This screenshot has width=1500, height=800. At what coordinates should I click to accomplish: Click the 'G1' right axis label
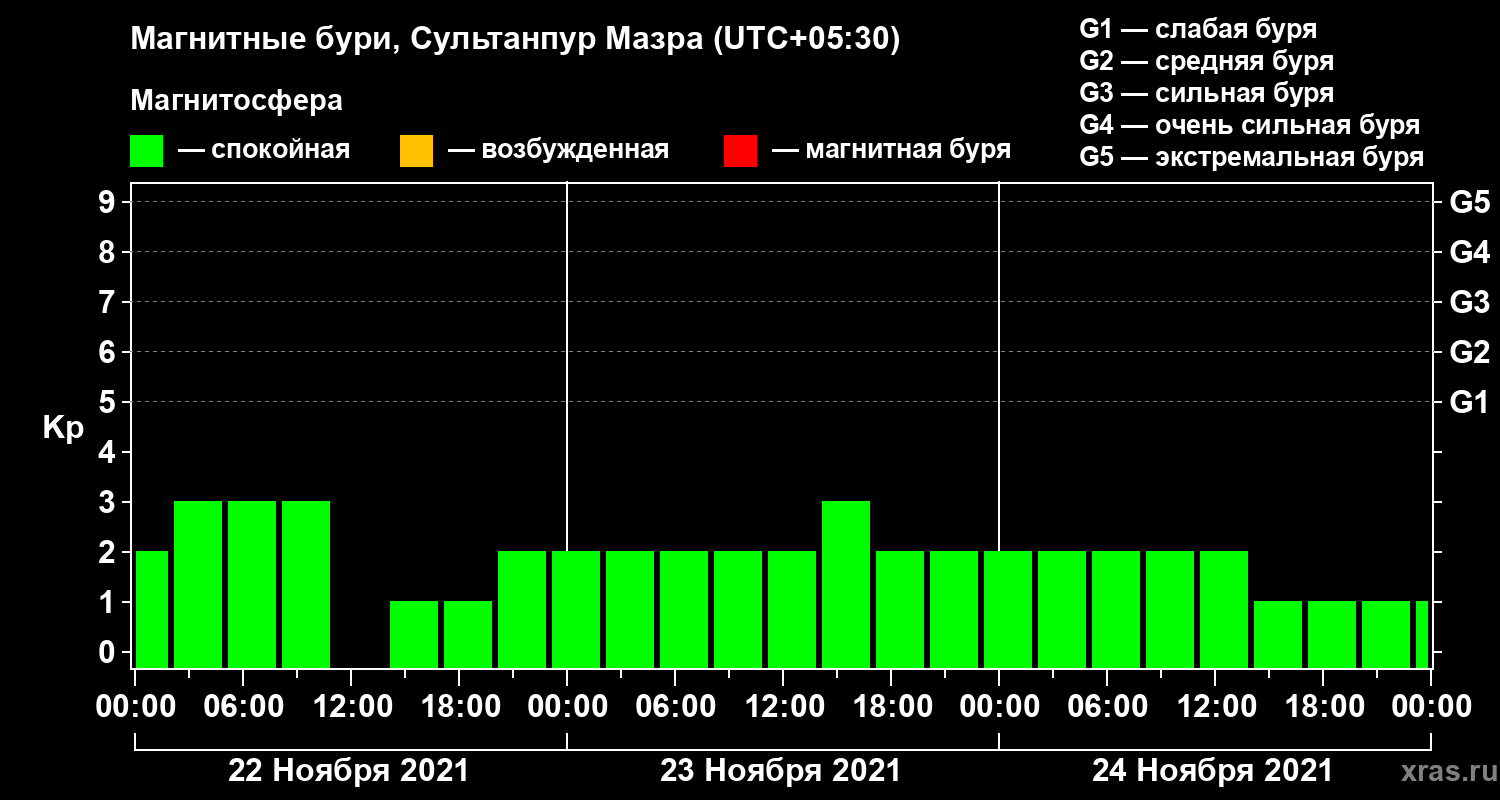1470,402
